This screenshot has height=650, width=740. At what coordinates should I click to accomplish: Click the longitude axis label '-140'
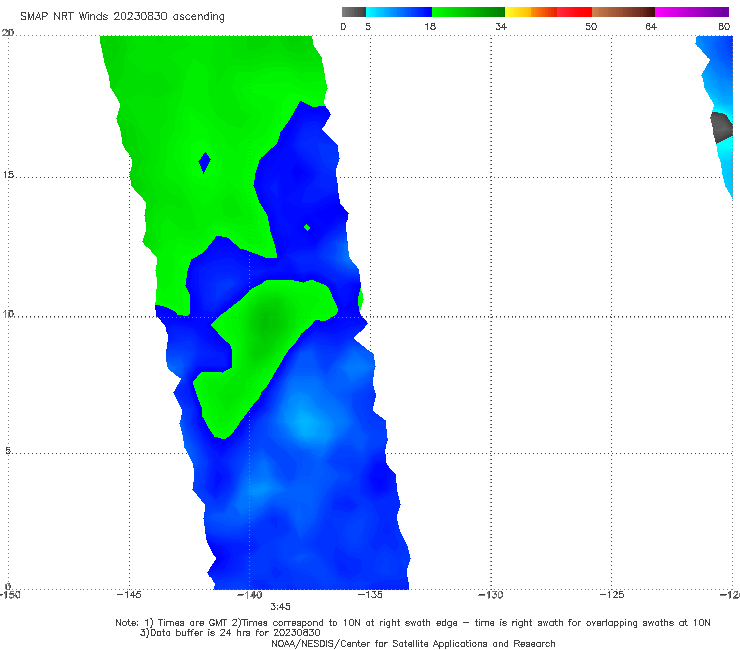(249, 594)
